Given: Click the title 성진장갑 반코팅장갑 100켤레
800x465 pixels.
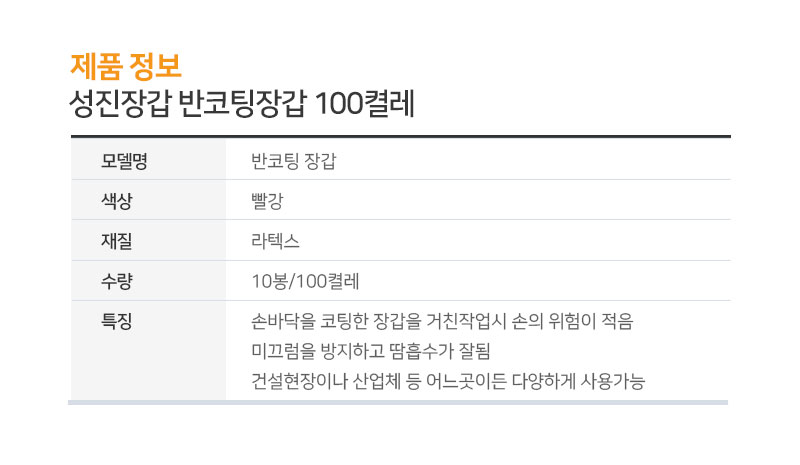Looking at the screenshot, I should click(x=242, y=104).
